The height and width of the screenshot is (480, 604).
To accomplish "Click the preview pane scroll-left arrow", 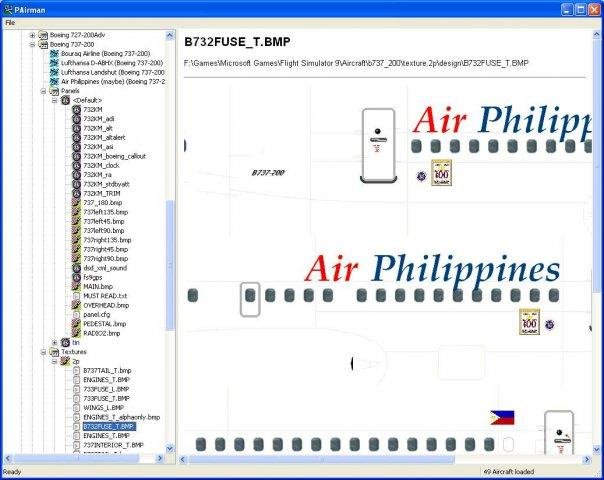I will click(183, 459).
